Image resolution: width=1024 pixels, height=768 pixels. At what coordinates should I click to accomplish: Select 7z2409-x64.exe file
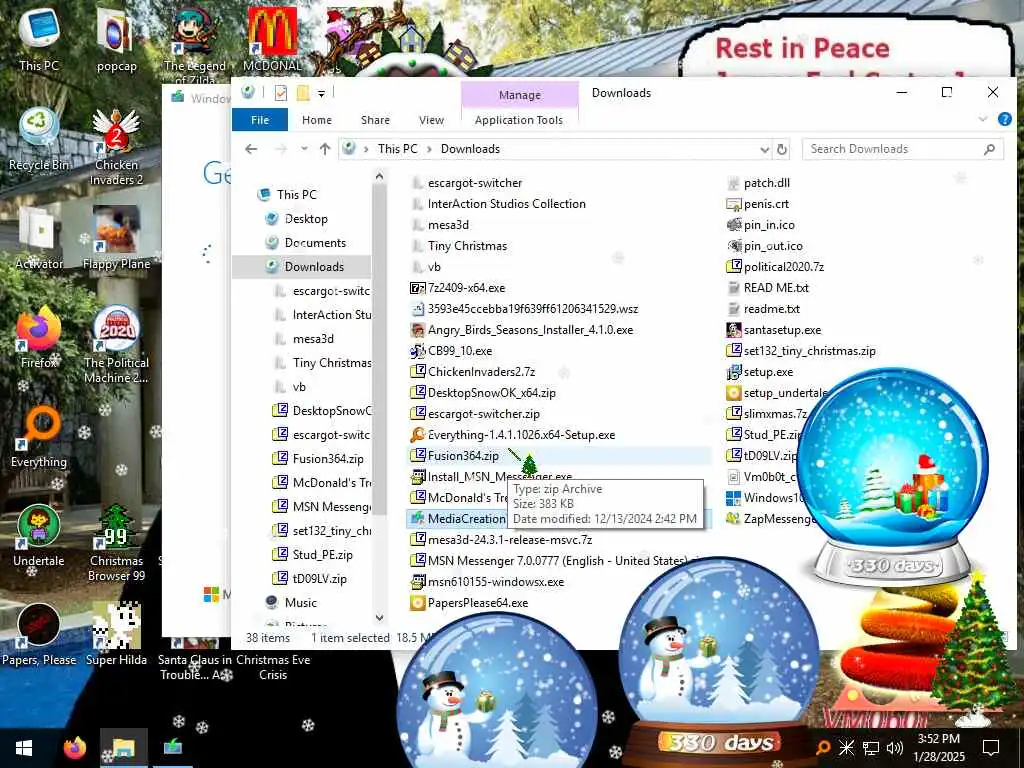[466, 288]
